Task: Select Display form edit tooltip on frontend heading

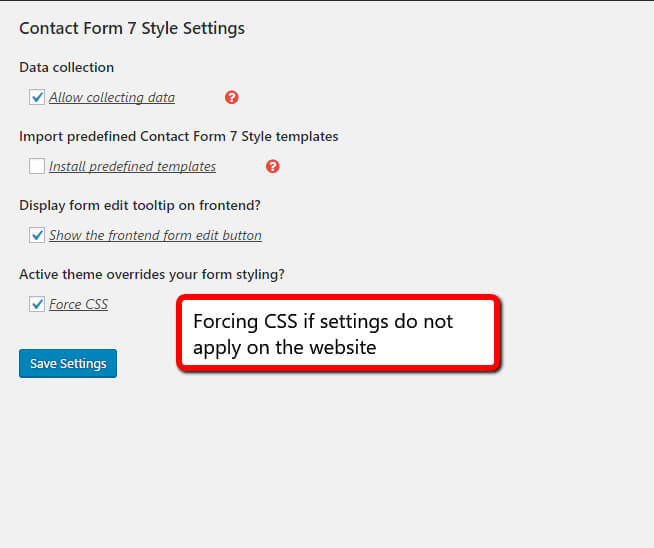Action: (x=140, y=205)
